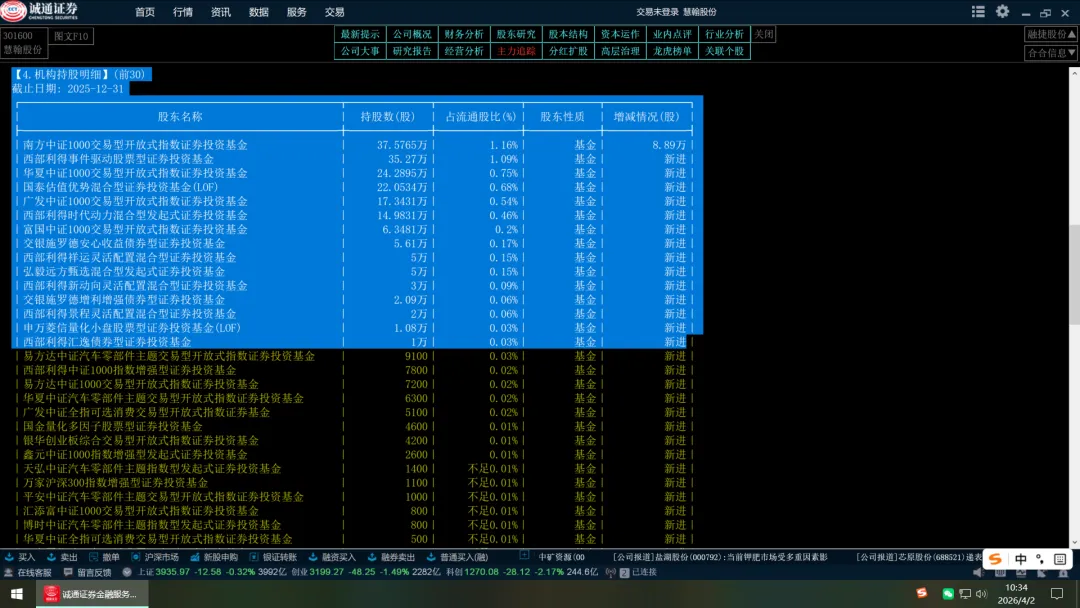Viewport: 1080px width, 608px height.
Task: Switch to the 公司大事 tab
Action: [360, 51]
